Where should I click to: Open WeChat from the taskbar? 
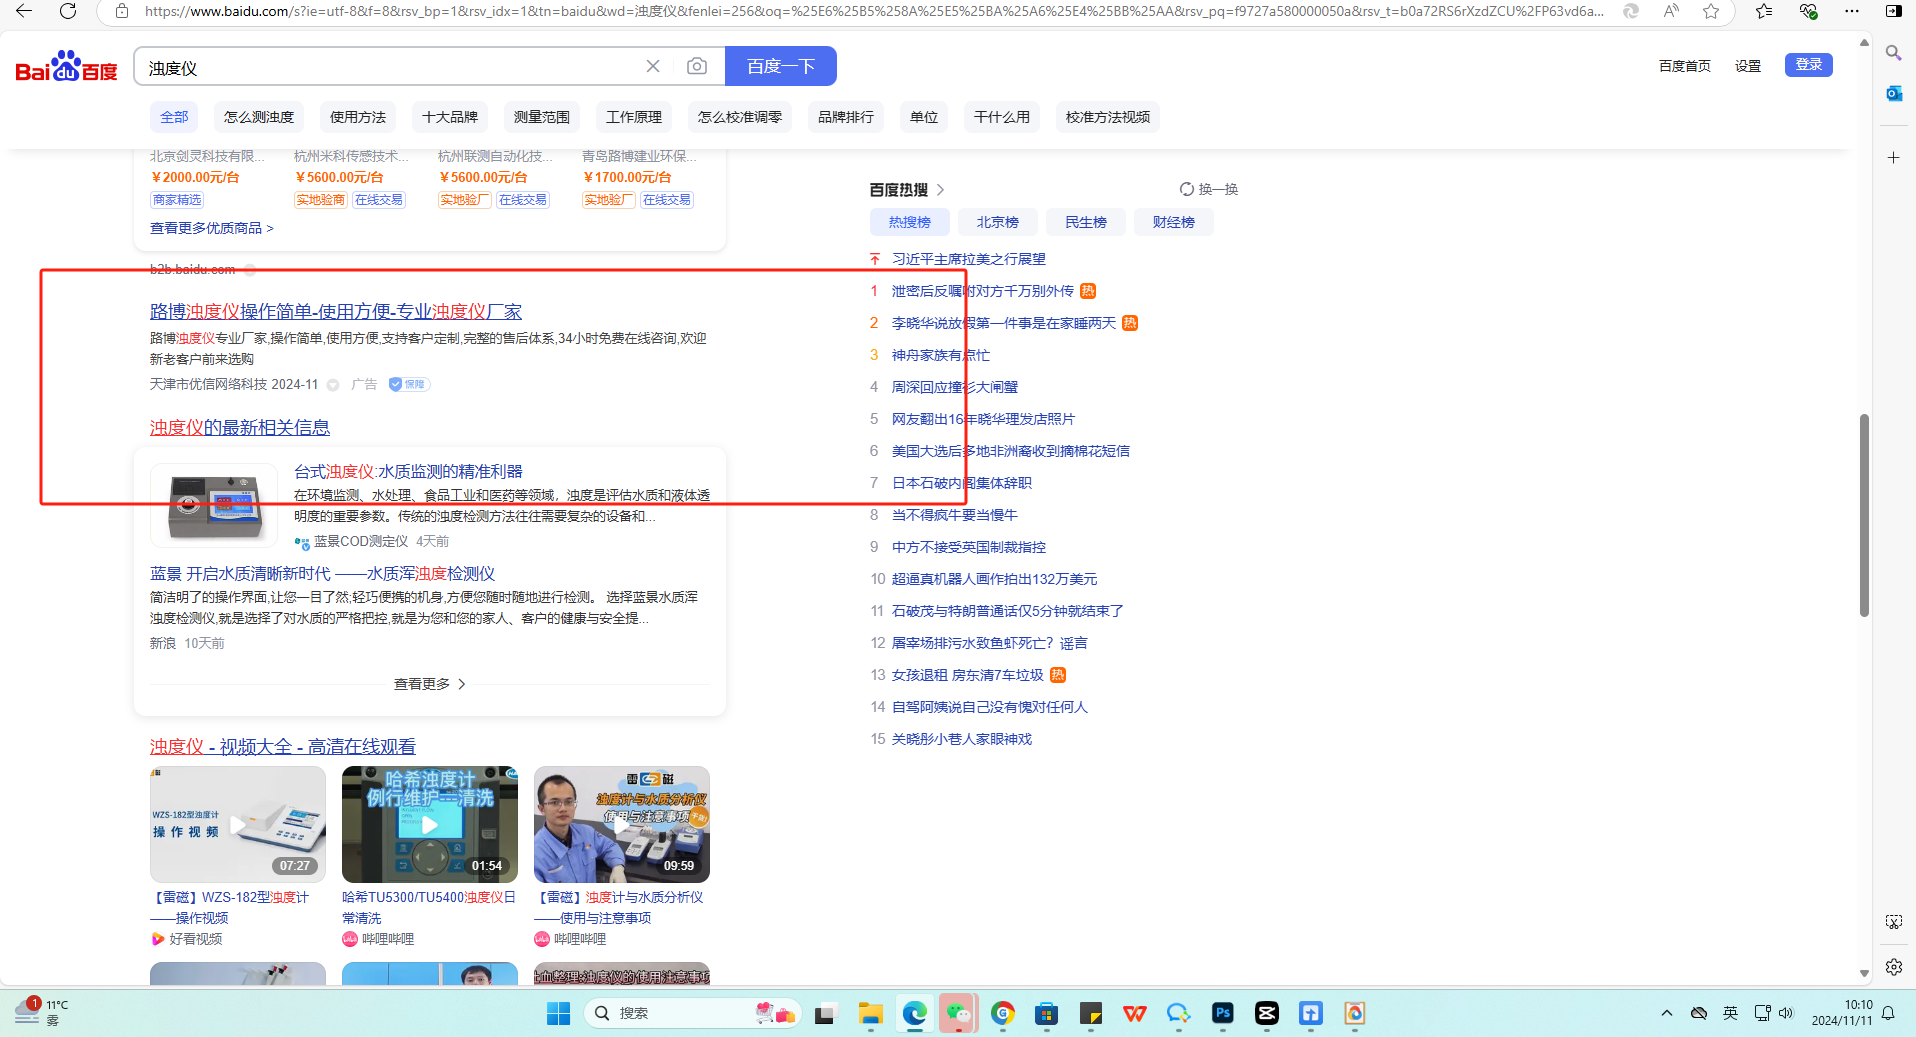[958, 1013]
